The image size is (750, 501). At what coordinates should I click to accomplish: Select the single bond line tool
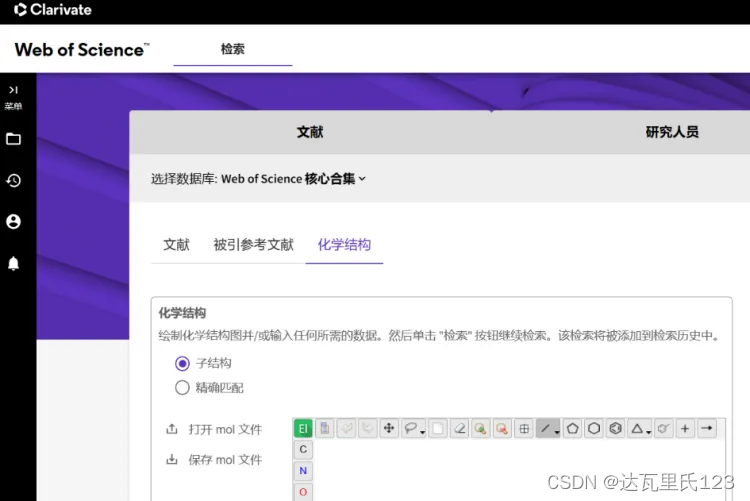(548, 428)
